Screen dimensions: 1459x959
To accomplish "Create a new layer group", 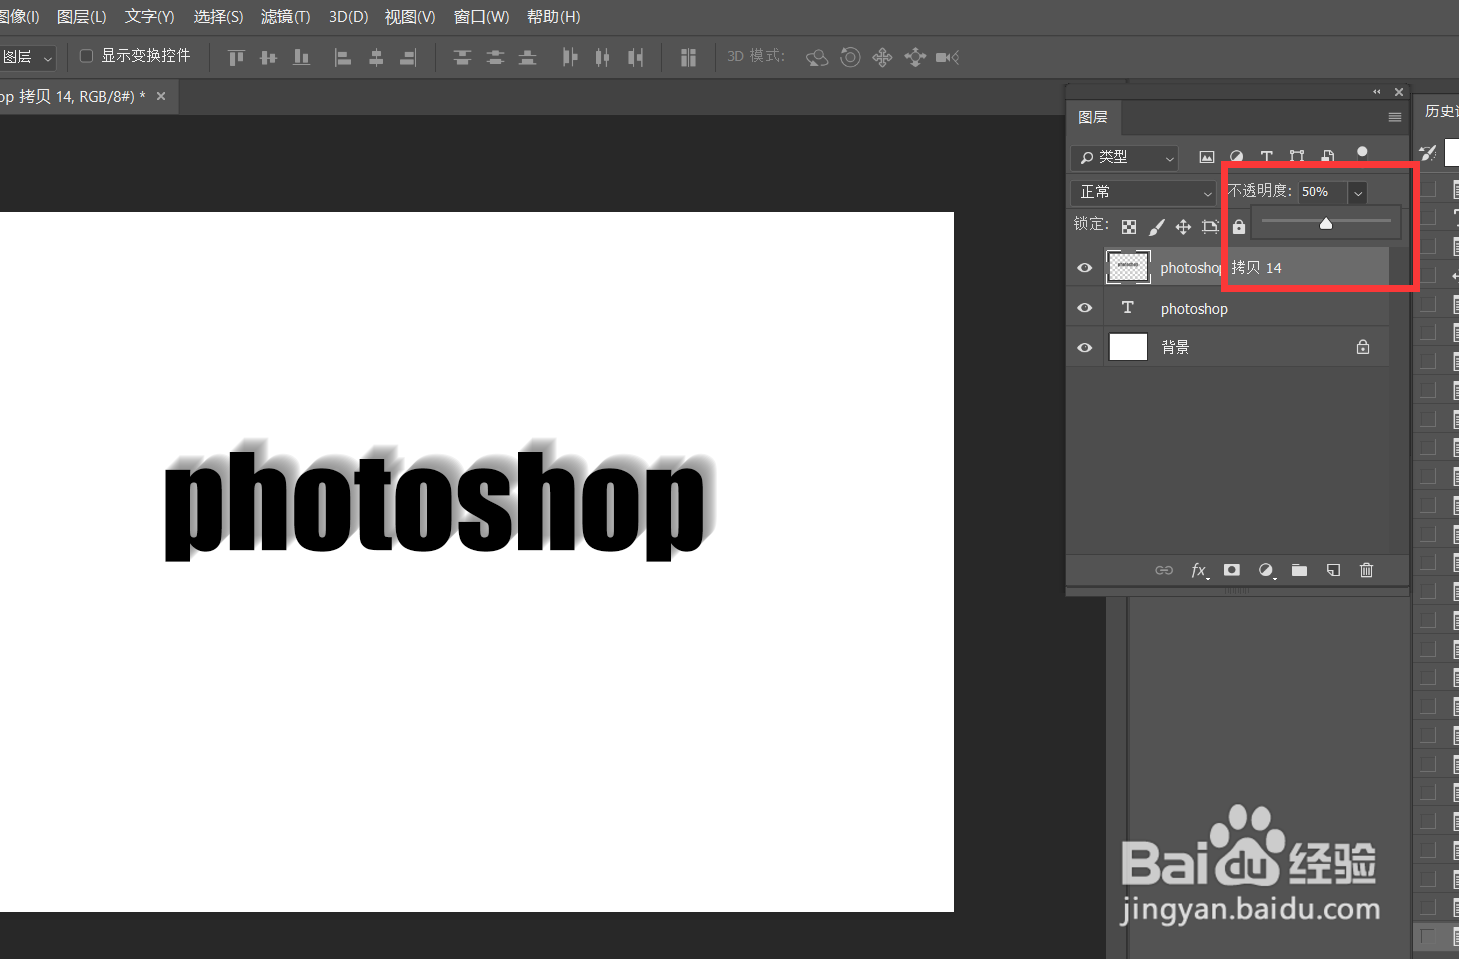I will pyautogui.click(x=1299, y=570).
